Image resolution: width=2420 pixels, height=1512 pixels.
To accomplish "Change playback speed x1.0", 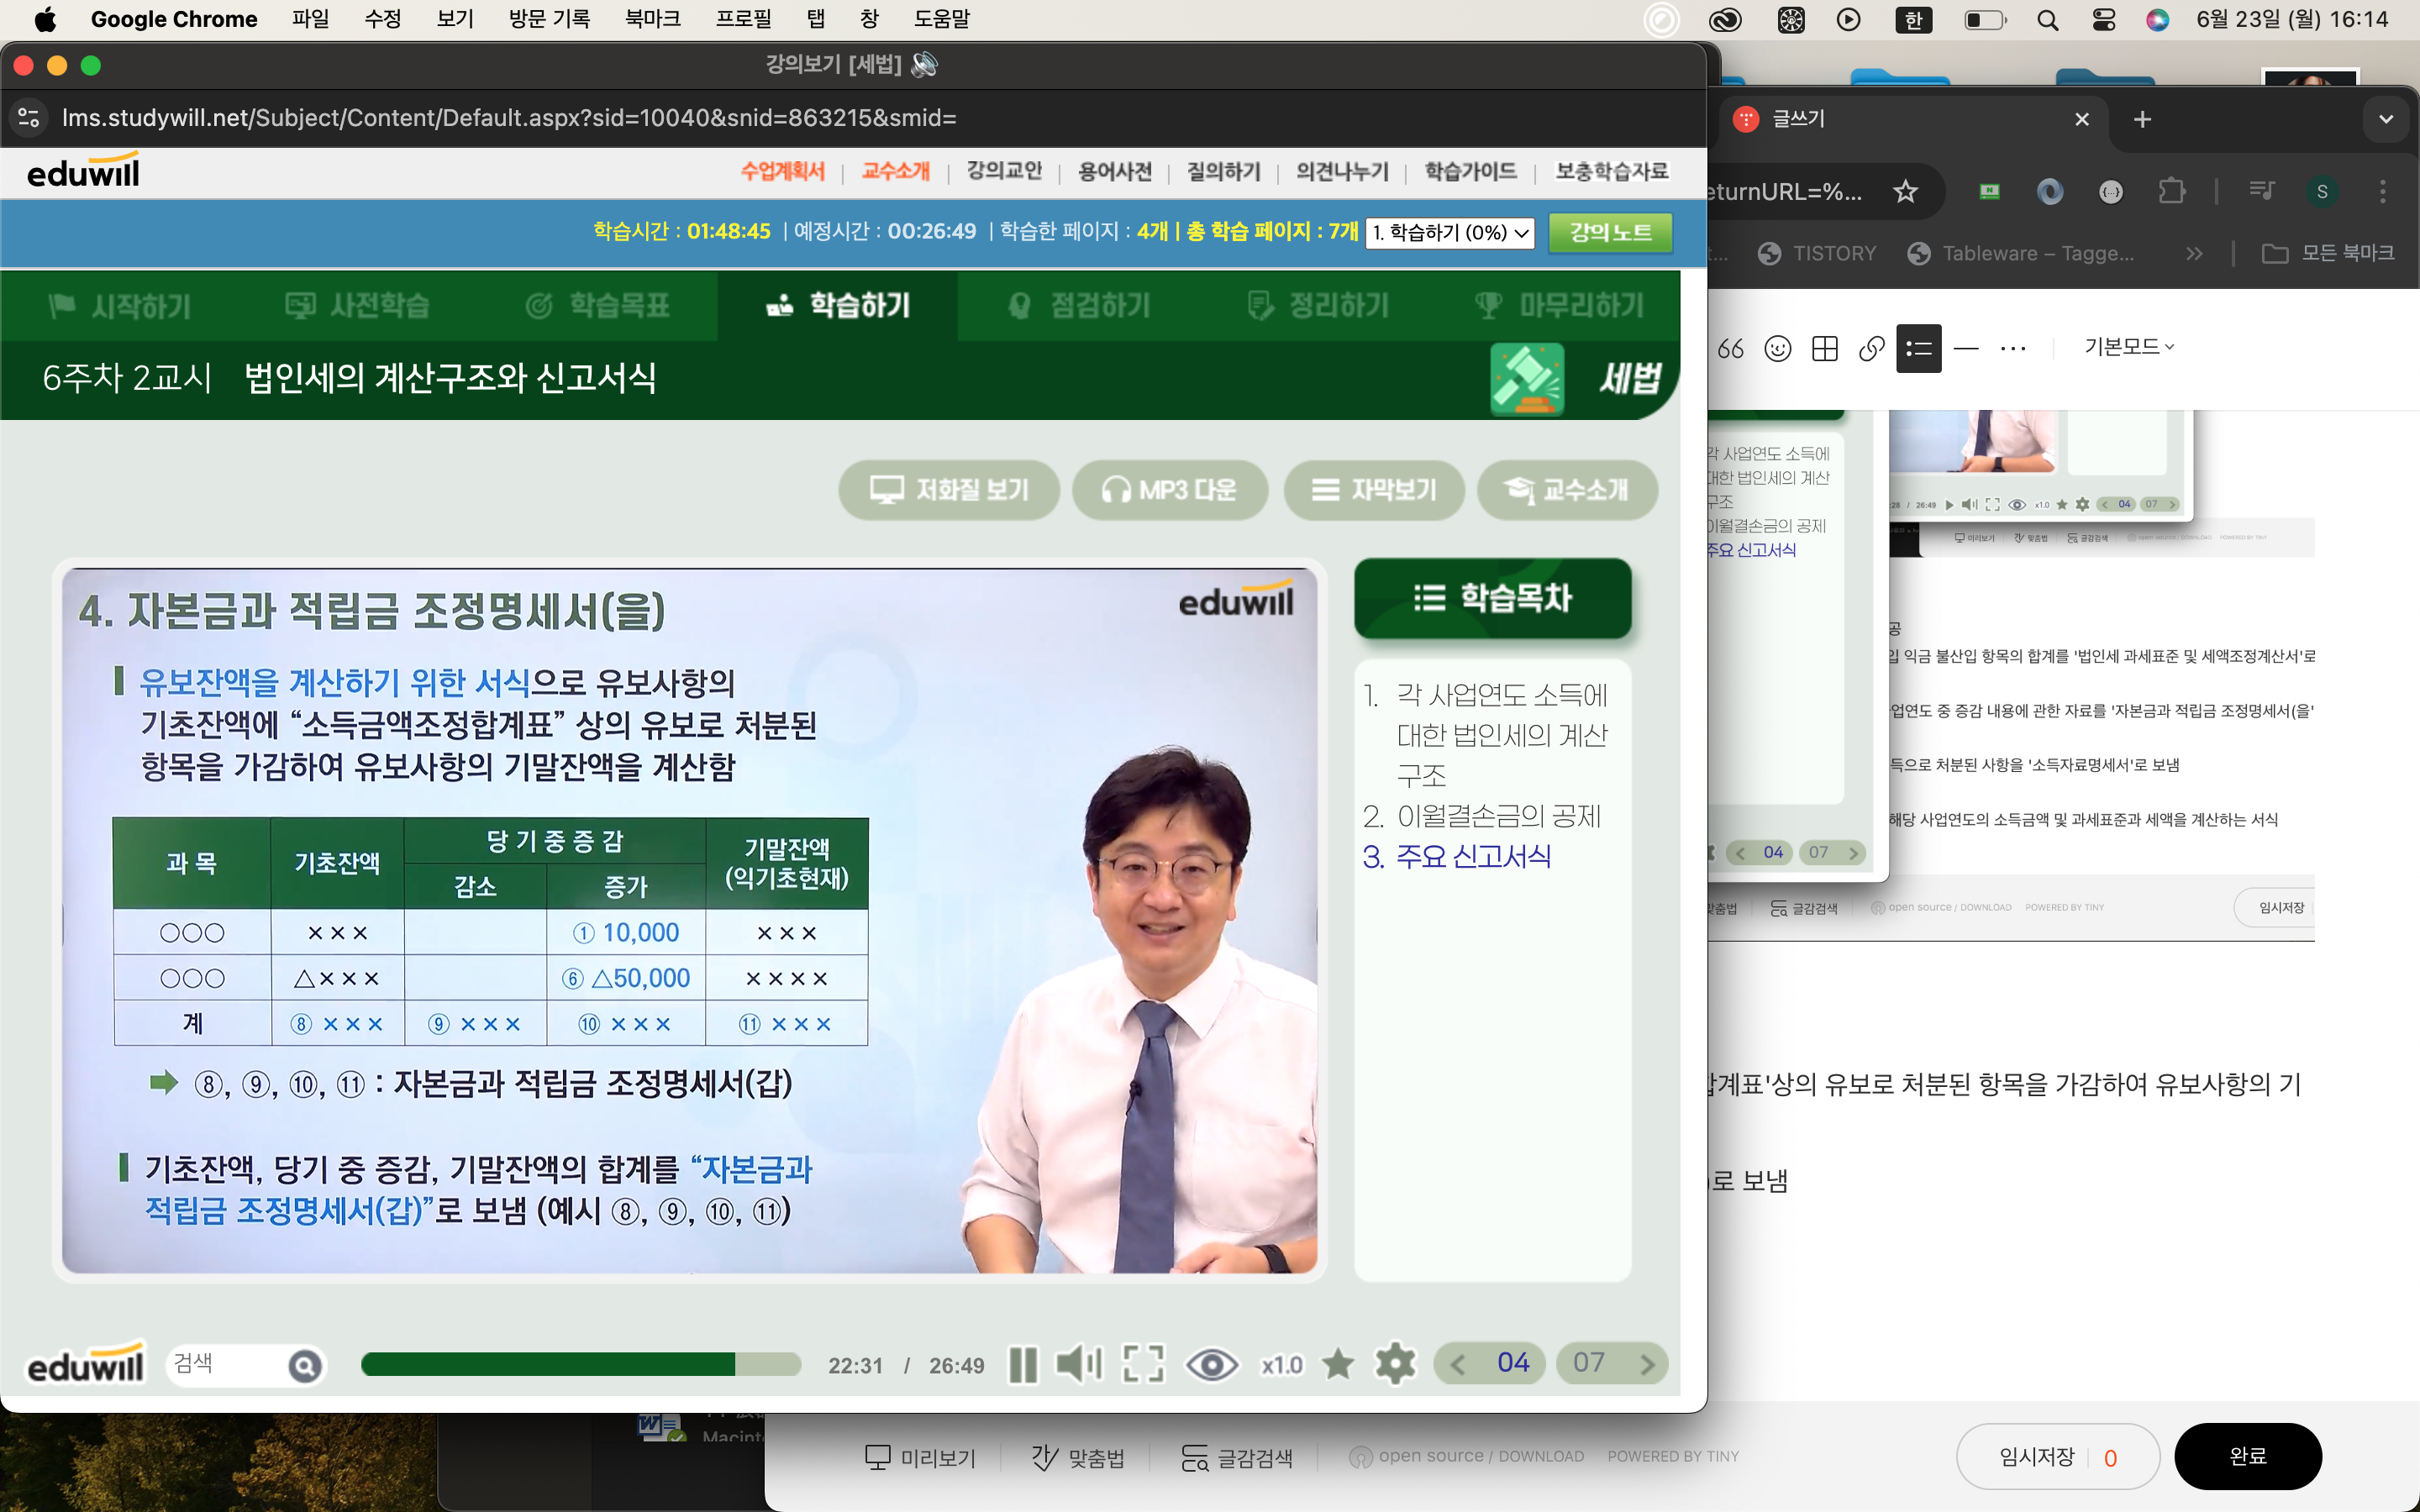I will (1281, 1365).
